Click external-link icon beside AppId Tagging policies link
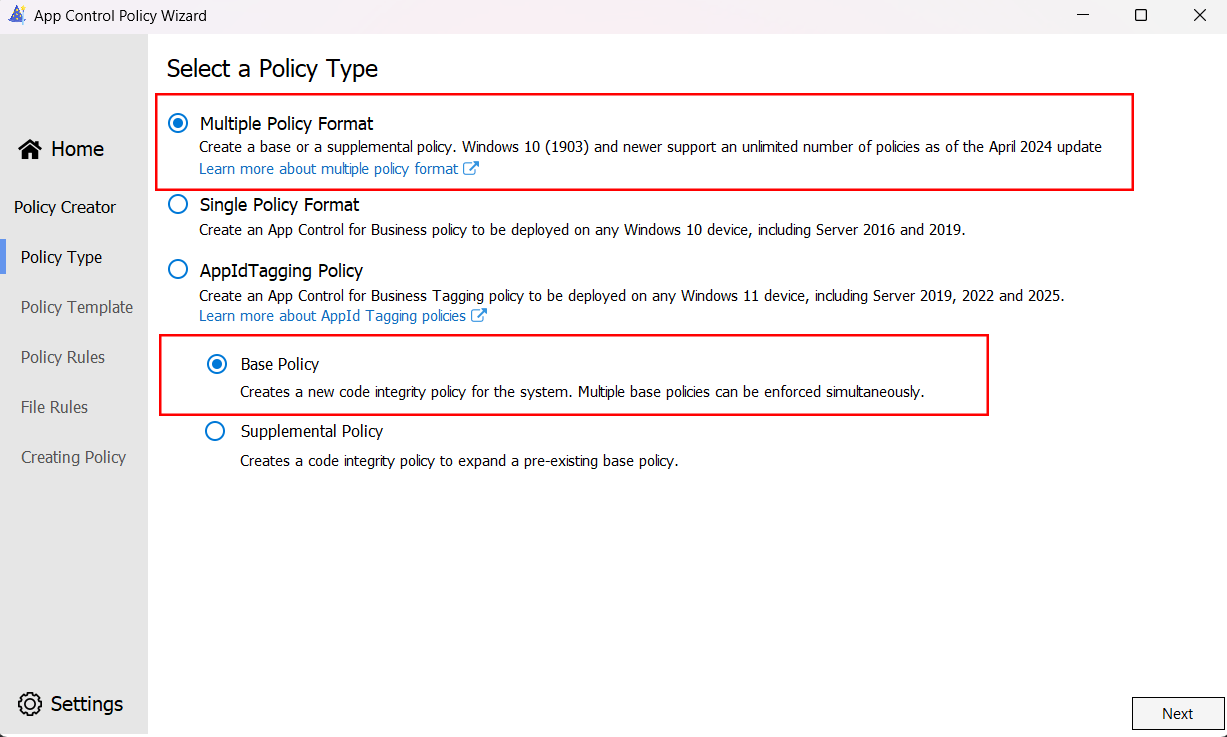 click(x=479, y=316)
